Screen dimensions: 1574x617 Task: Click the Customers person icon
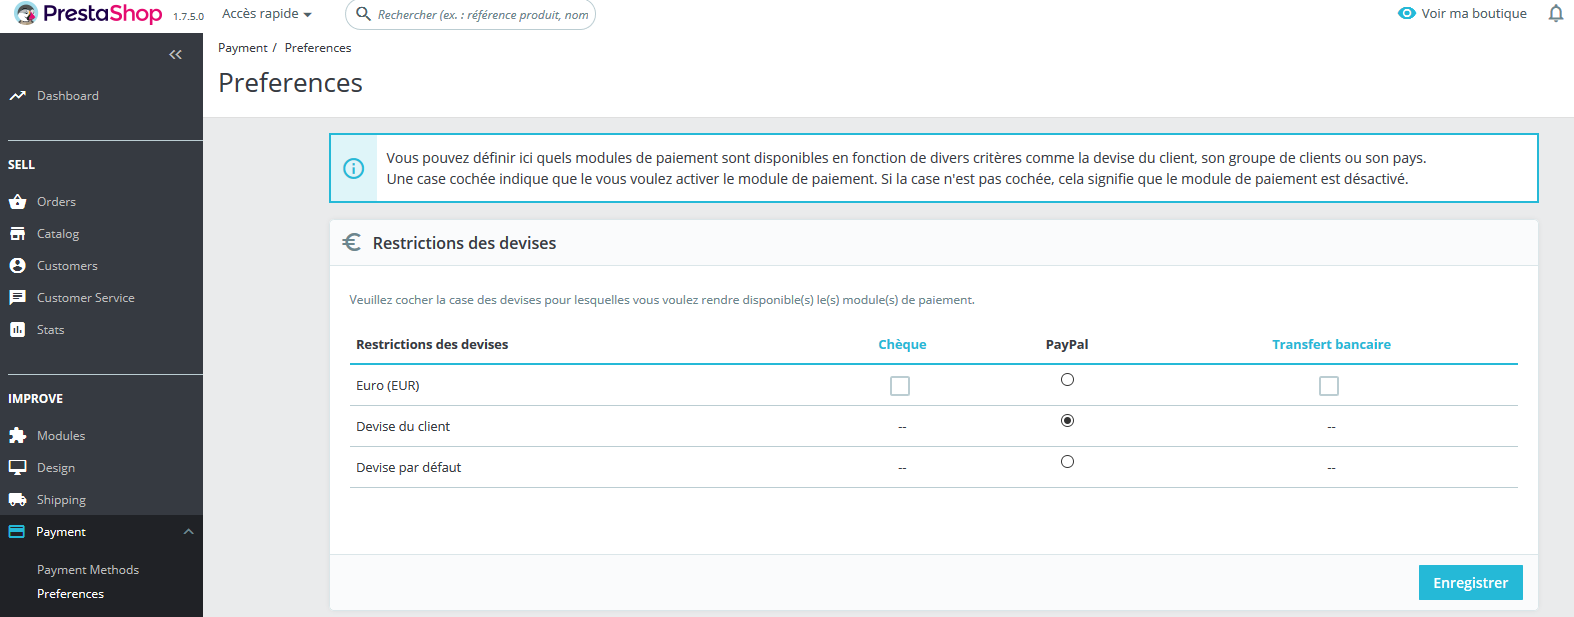[17, 266]
